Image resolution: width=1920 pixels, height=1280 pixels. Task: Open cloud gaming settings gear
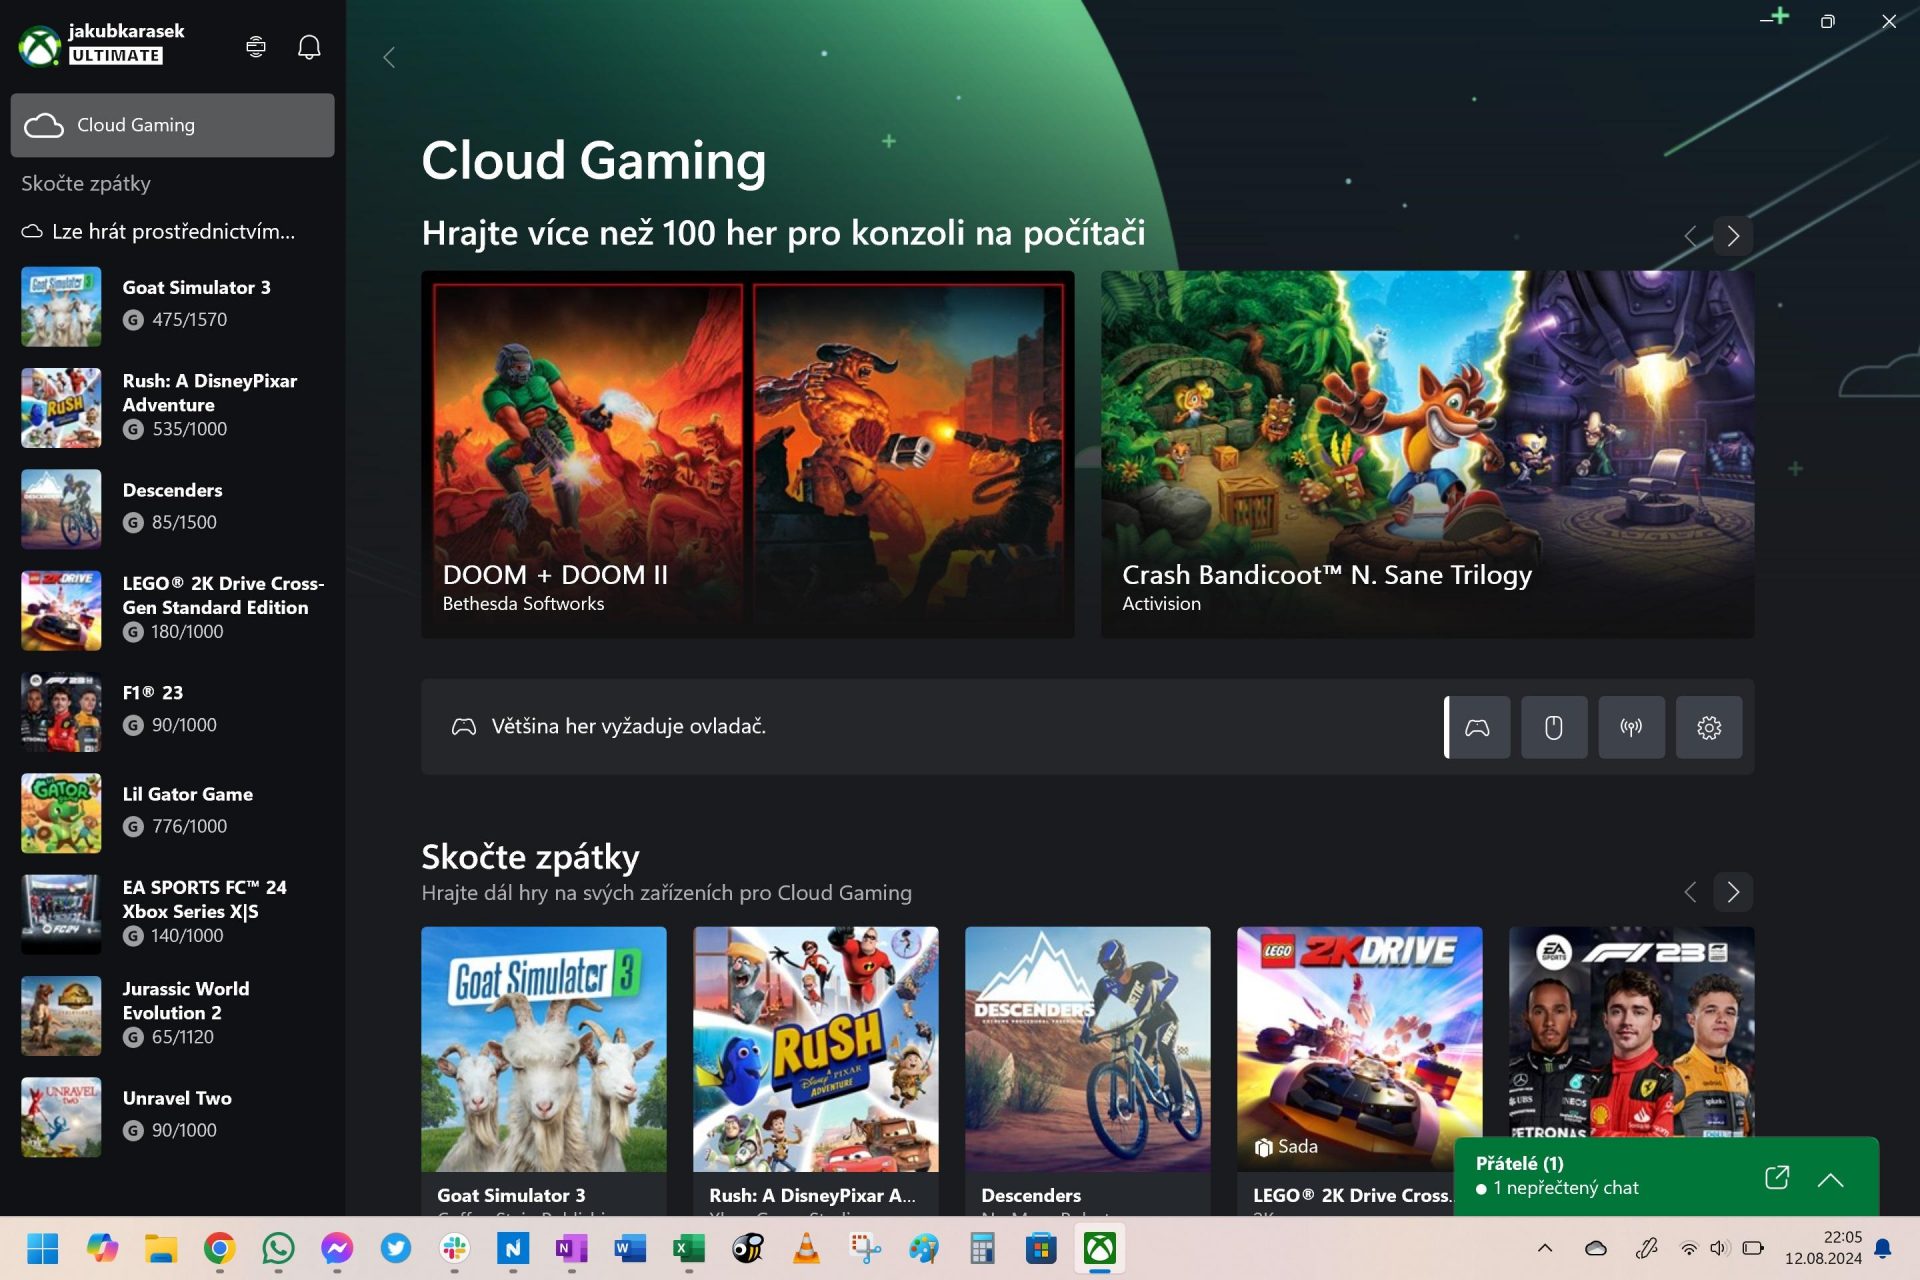click(x=1709, y=727)
